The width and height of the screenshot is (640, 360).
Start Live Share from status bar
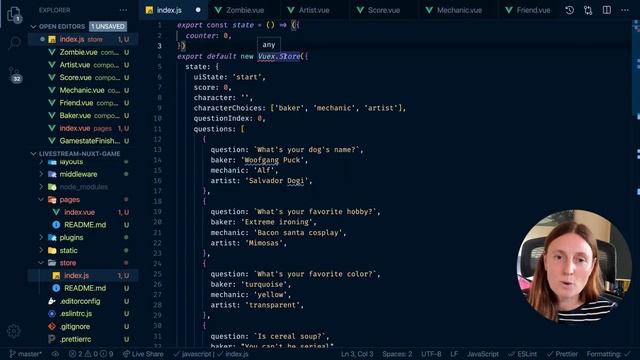143,354
